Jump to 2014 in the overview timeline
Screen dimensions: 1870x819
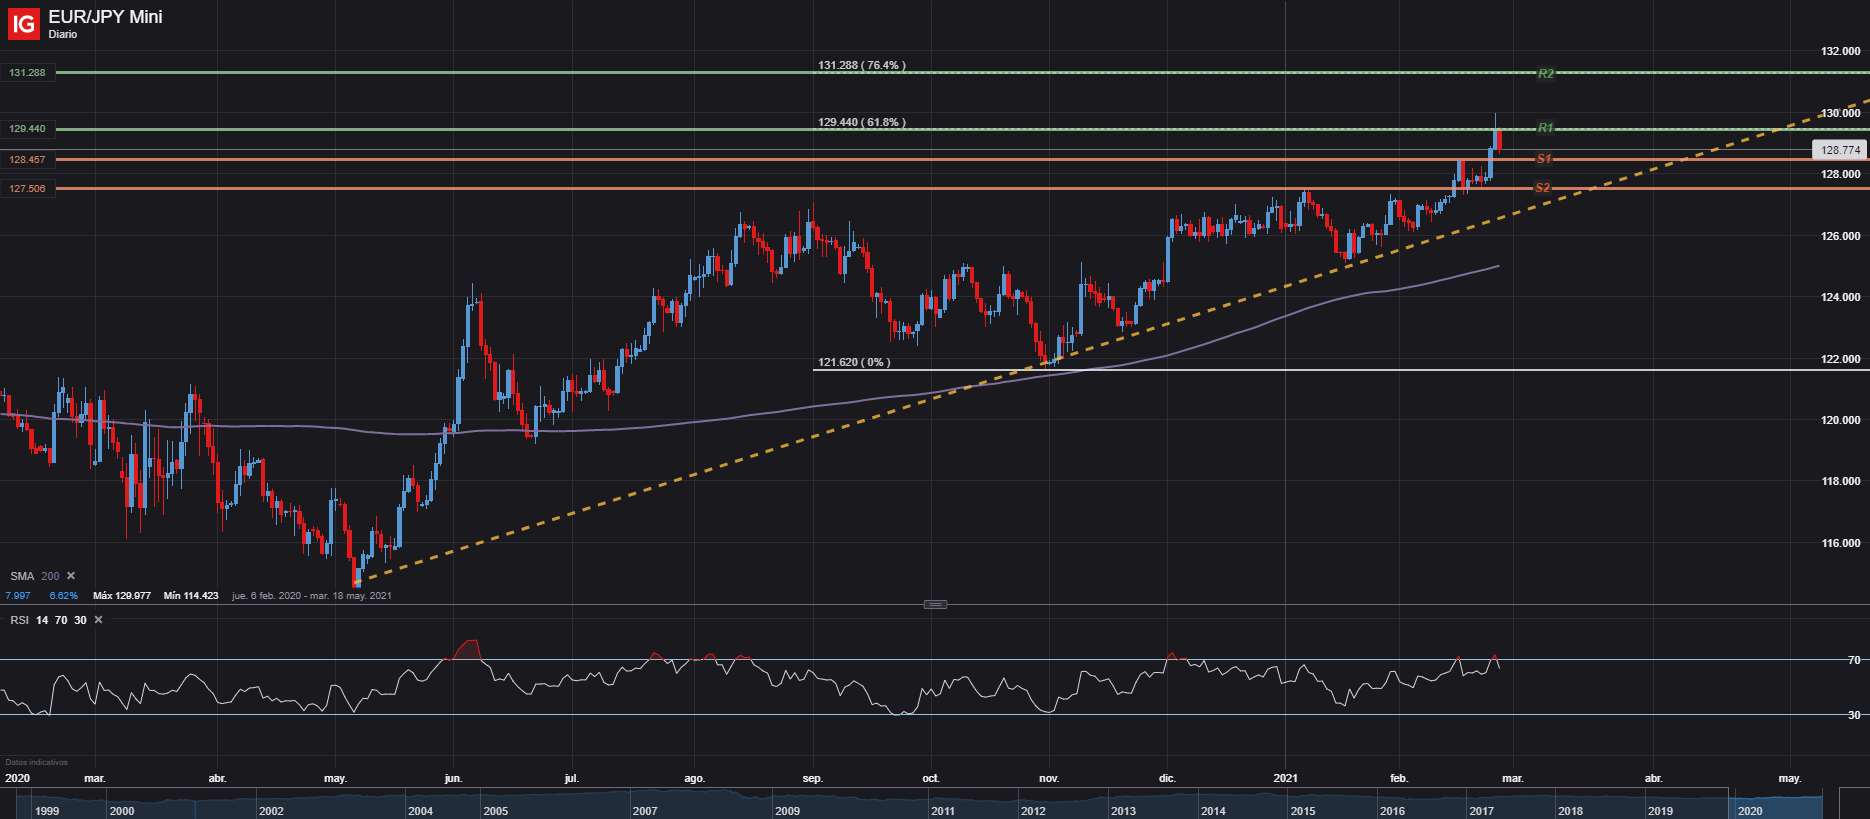pyautogui.click(x=1213, y=811)
